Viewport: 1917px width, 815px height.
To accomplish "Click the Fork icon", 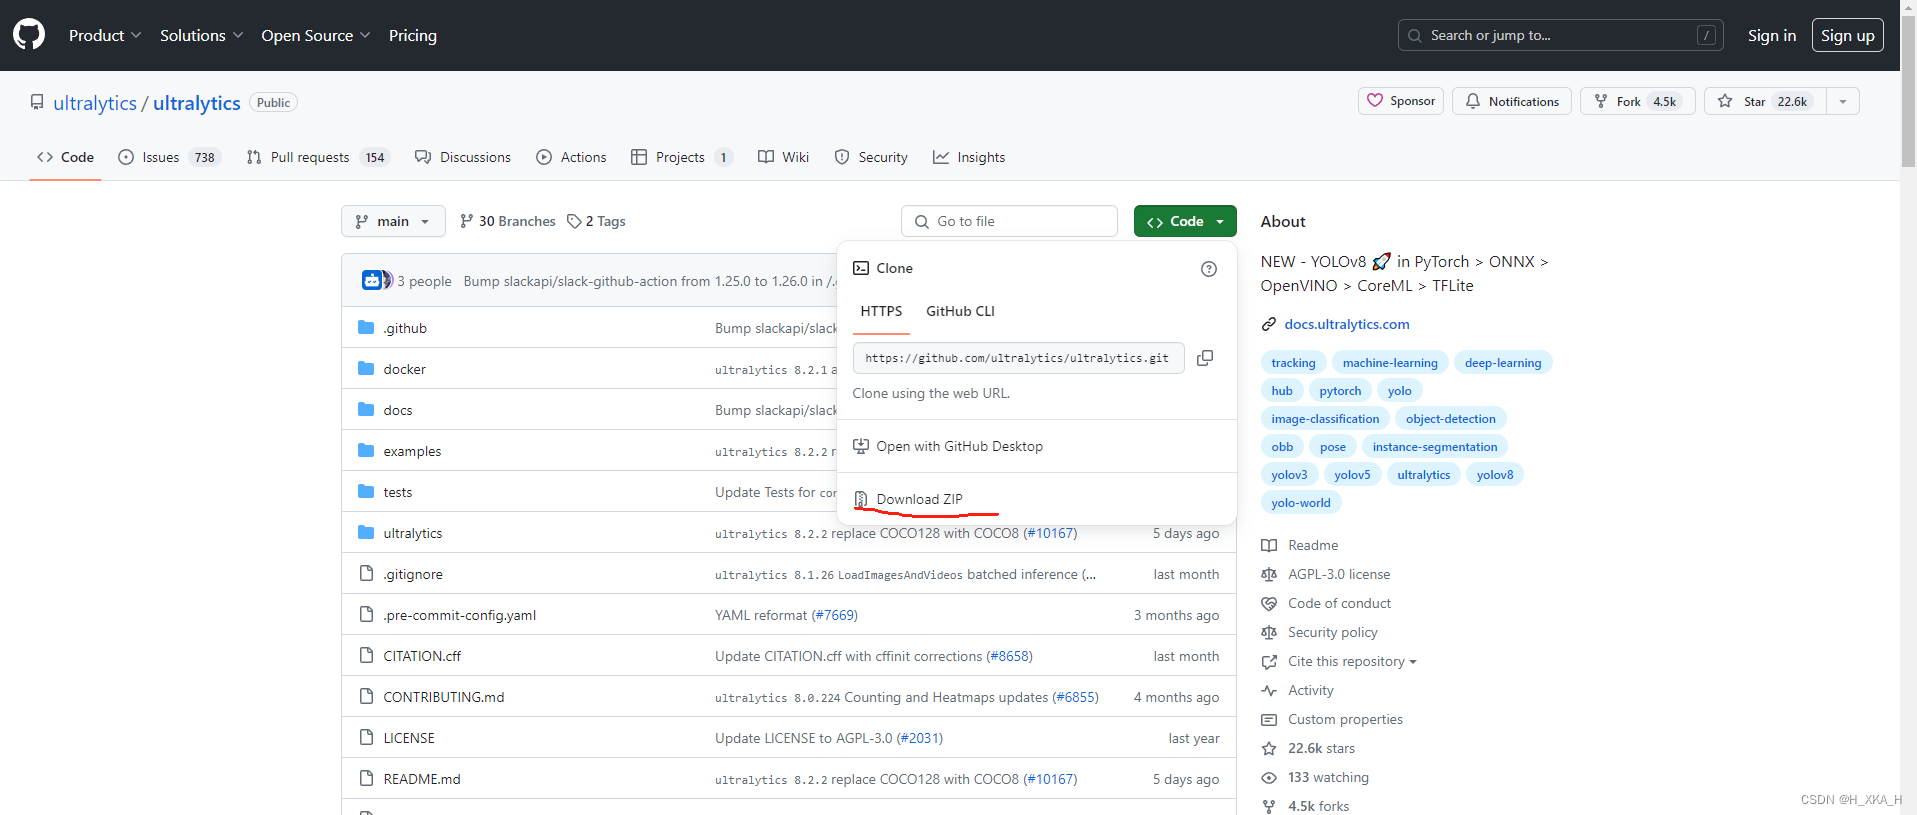I will tap(1601, 101).
